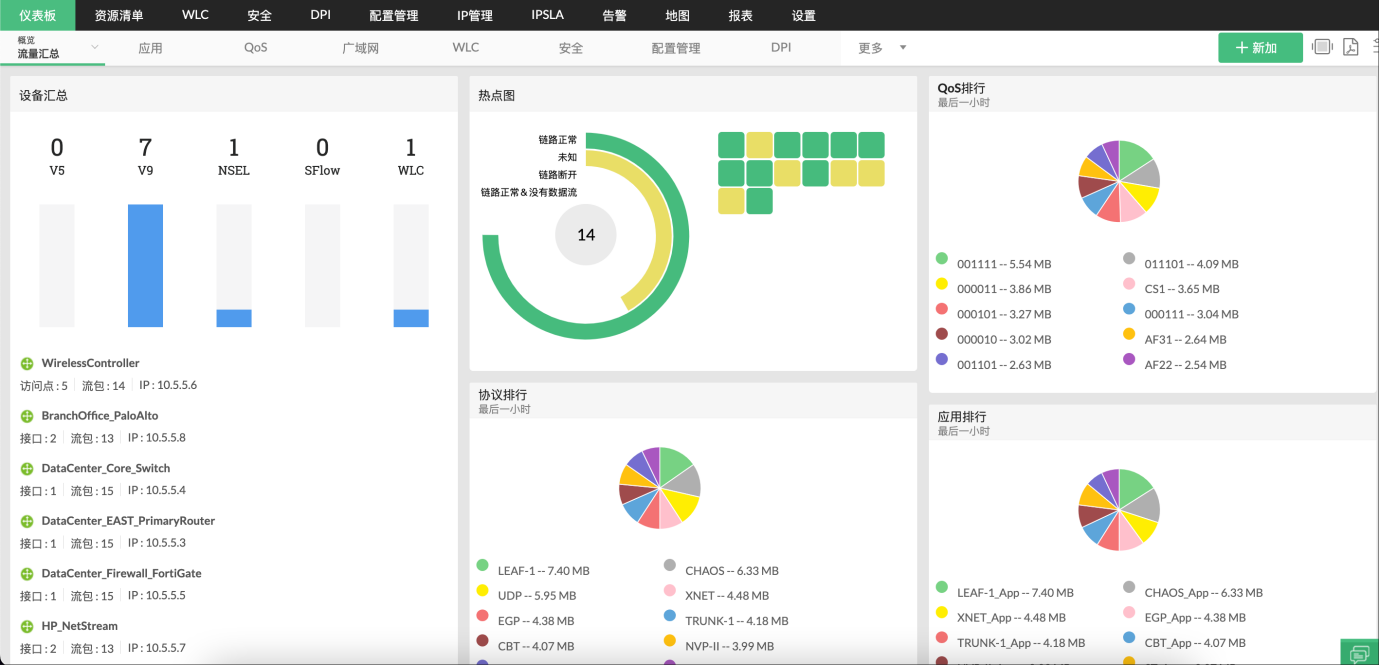
Task: Open 配置管理 in the black top menu bar
Action: pyautogui.click(x=394, y=16)
